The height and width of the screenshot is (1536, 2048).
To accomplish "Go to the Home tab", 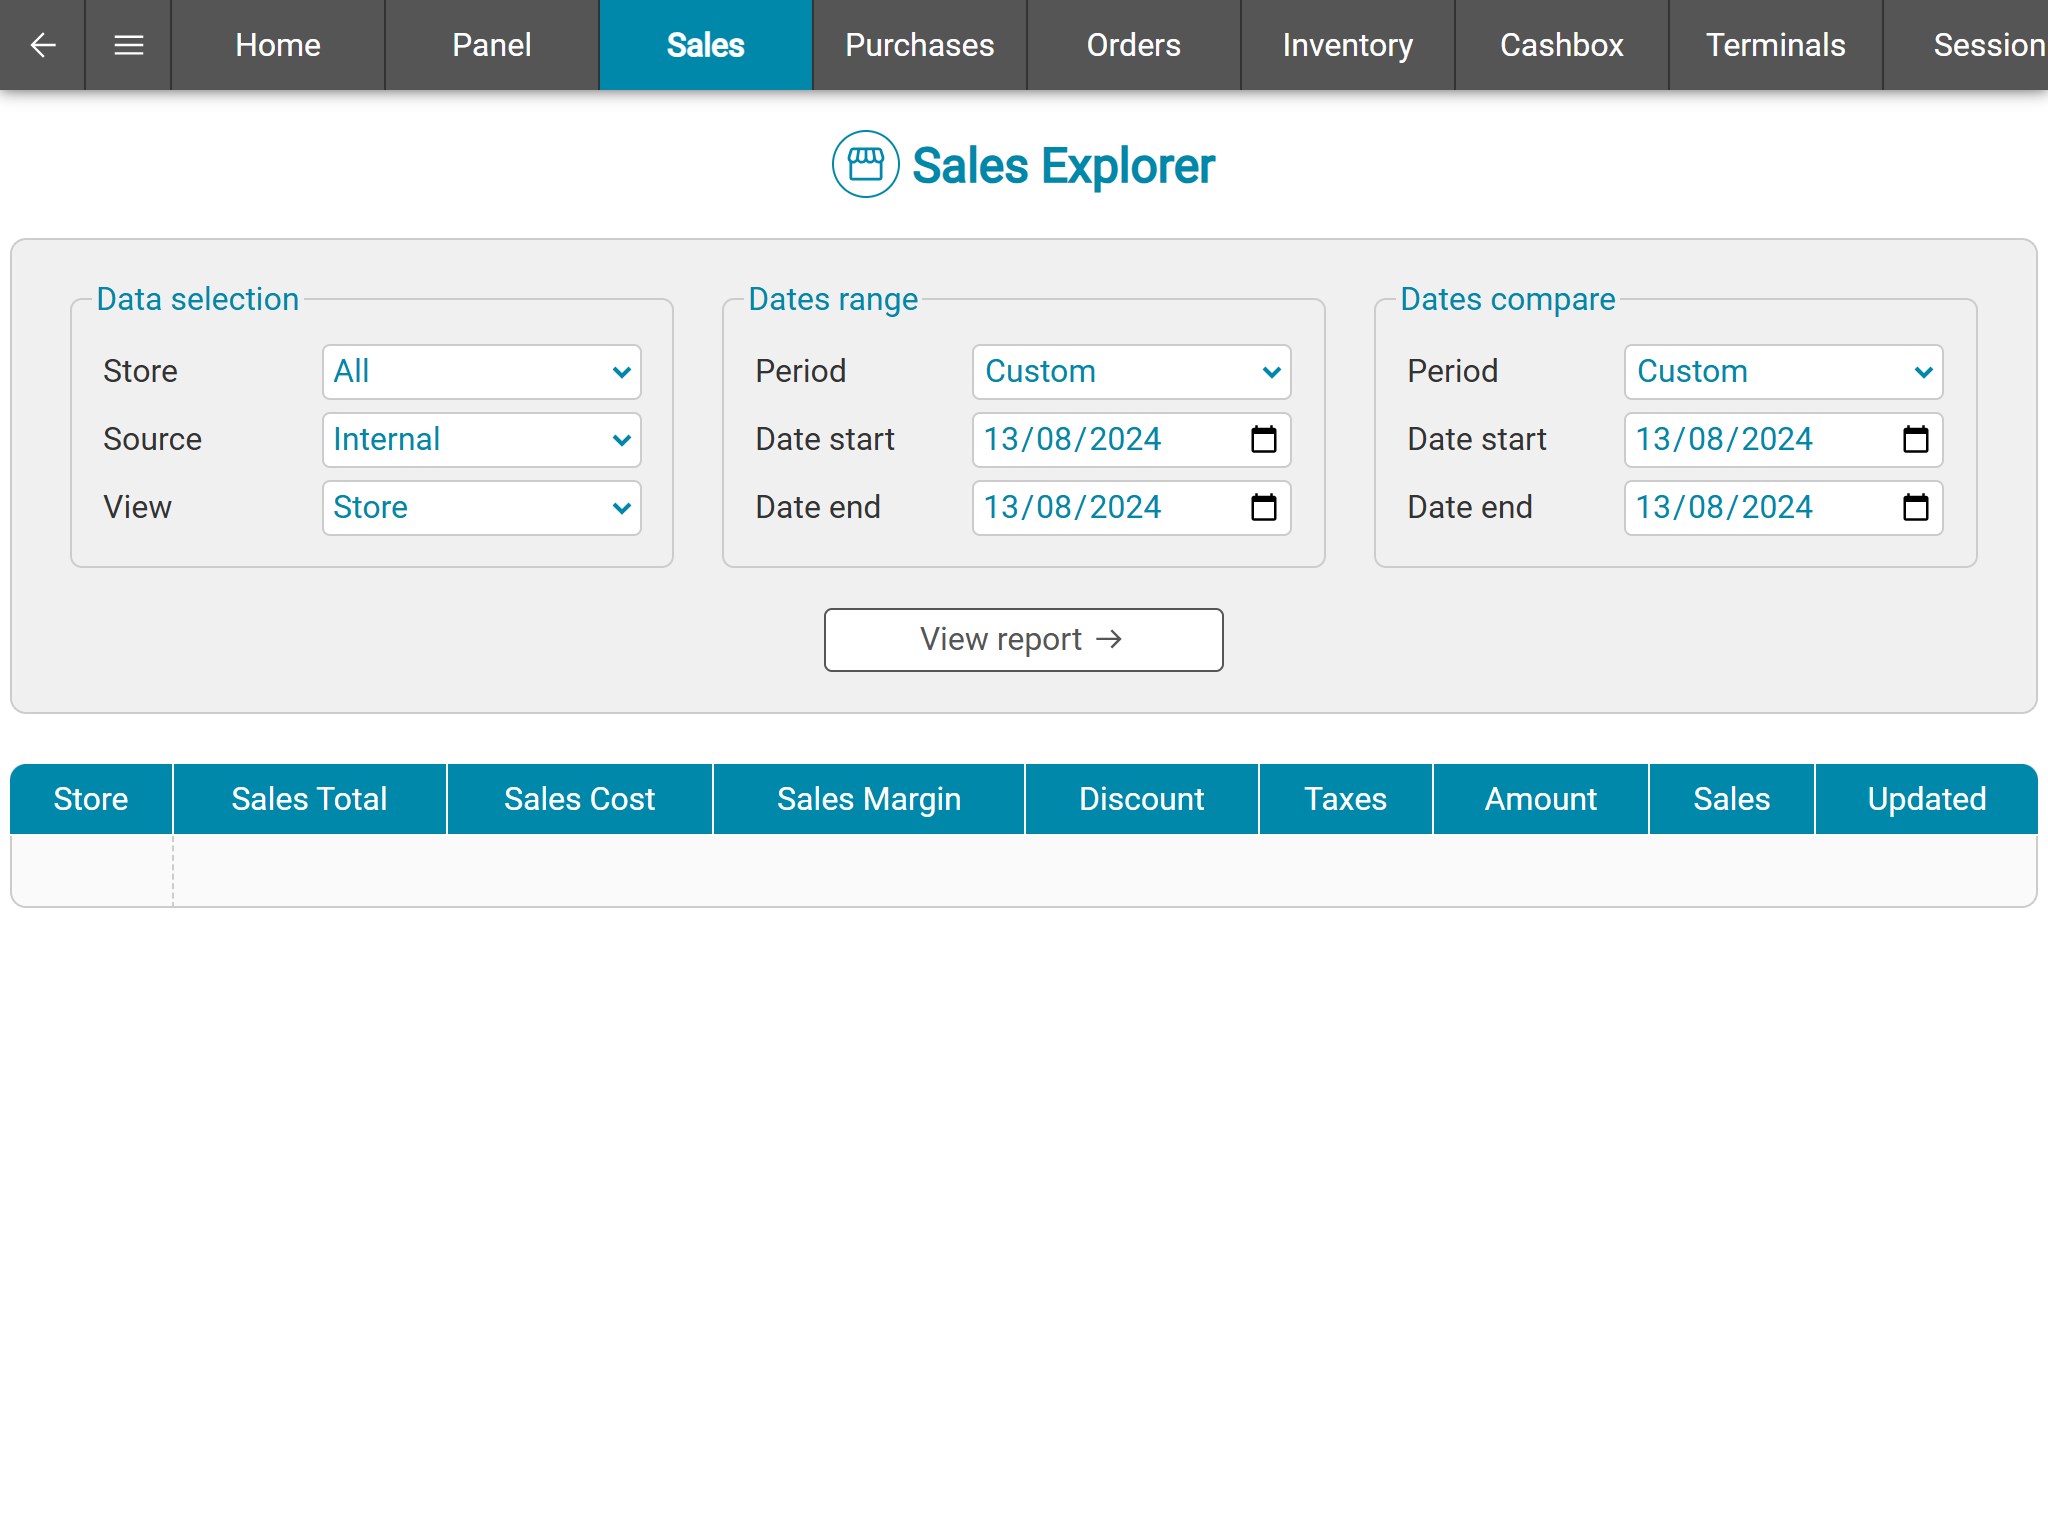I will (278, 45).
